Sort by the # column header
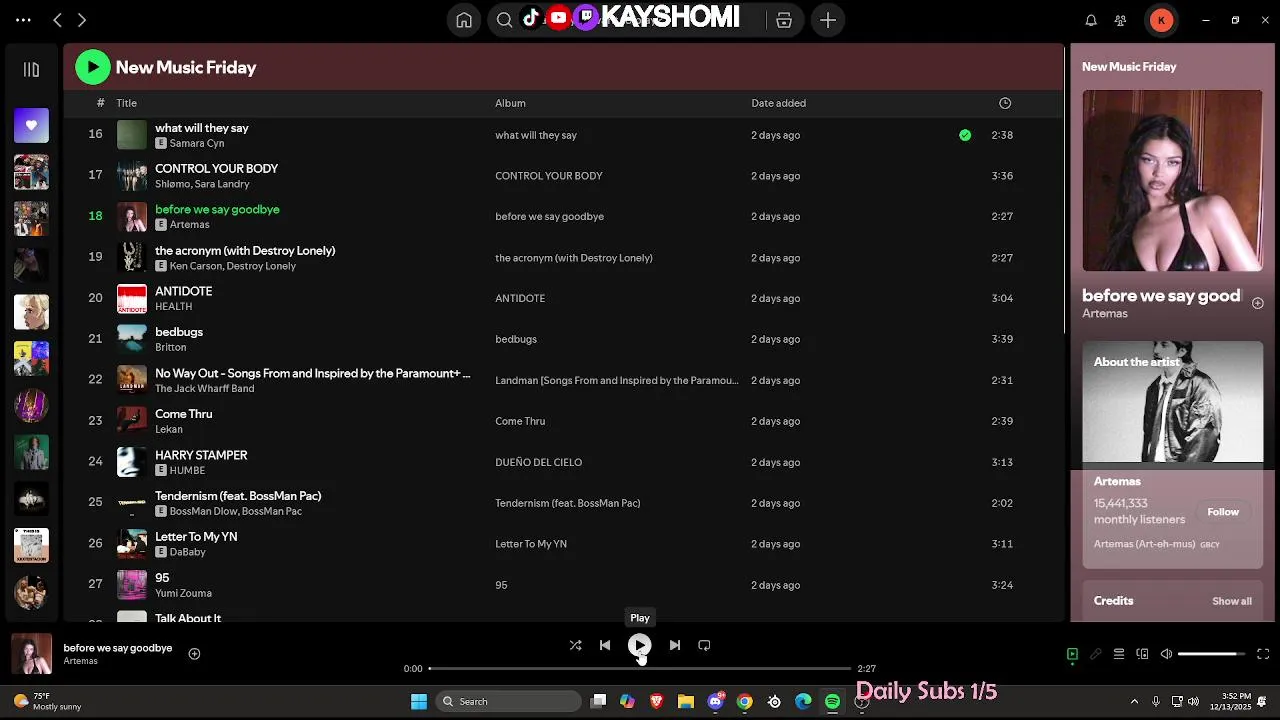Viewport: 1280px width, 720px height. pyautogui.click(x=100, y=103)
